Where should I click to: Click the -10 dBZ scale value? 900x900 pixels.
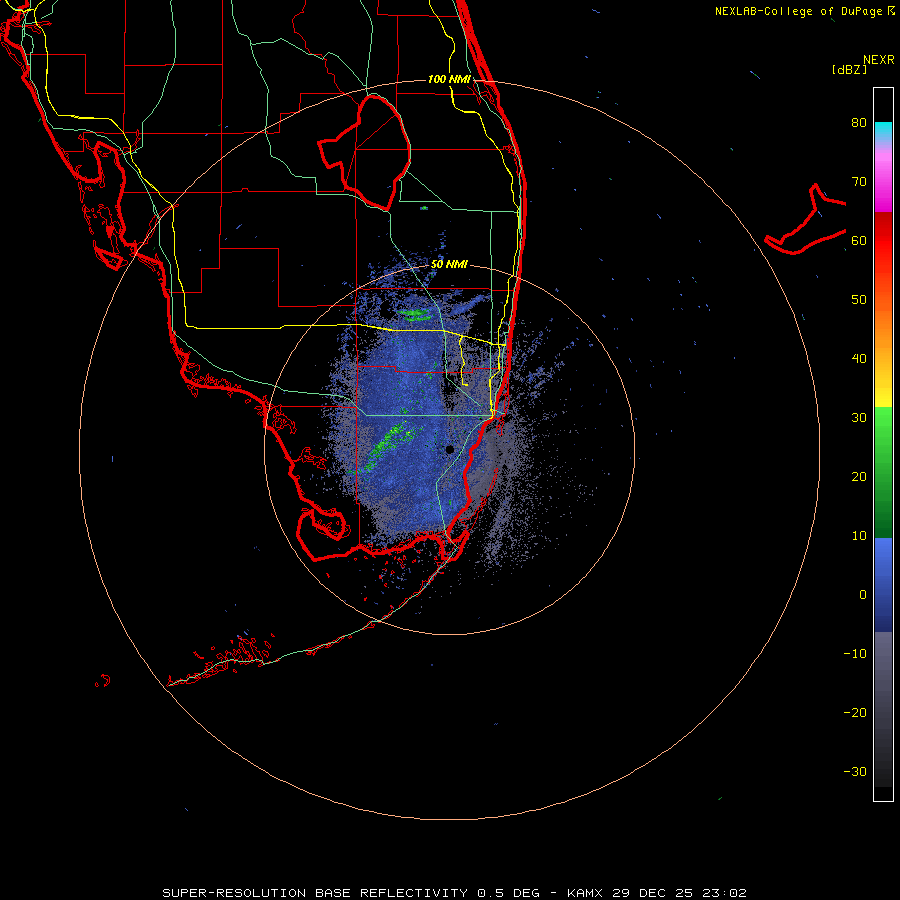click(855, 653)
